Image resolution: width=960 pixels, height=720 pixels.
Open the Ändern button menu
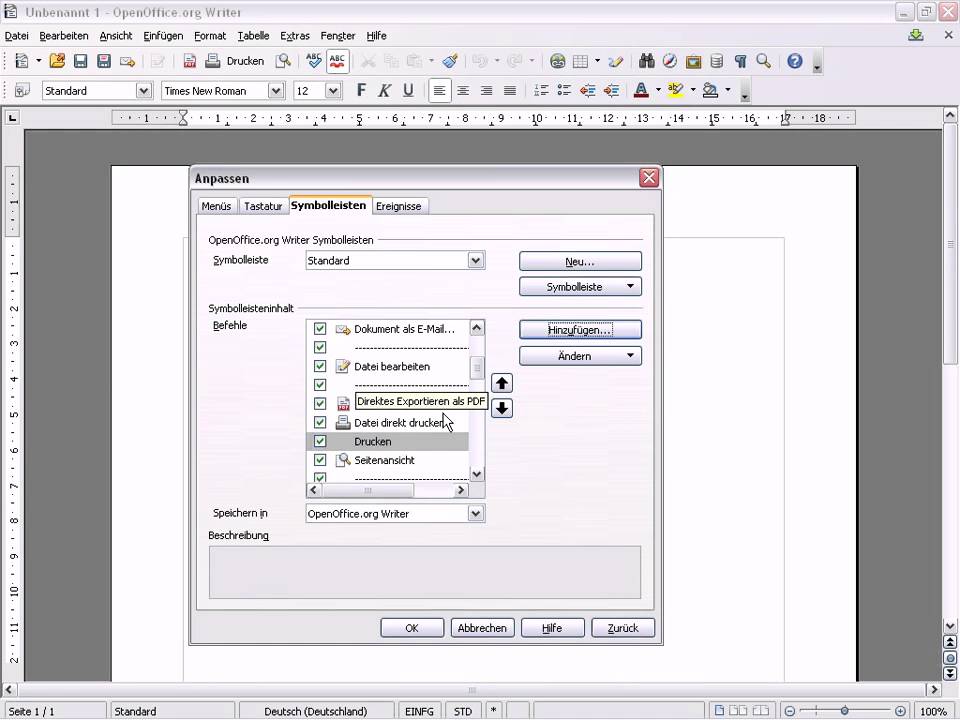coord(580,356)
